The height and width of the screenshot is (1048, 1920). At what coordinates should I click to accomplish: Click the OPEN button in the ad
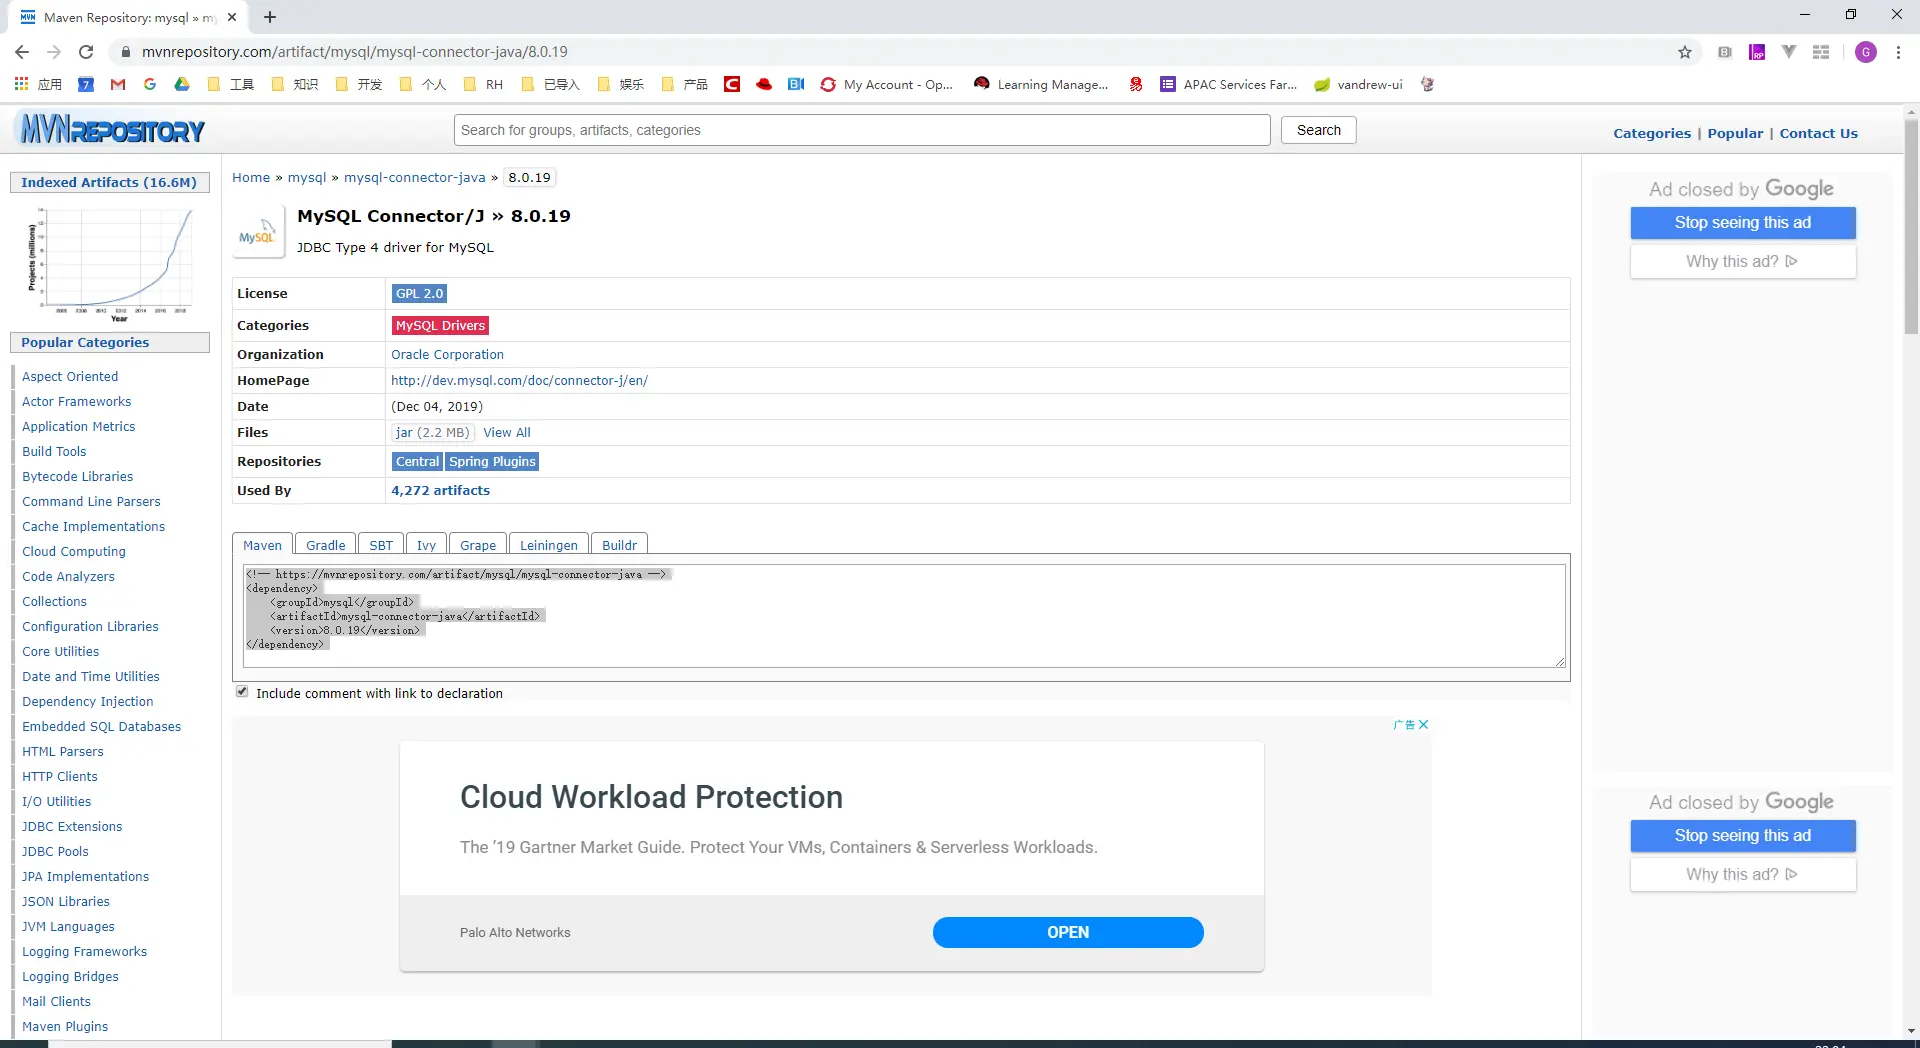pyautogui.click(x=1068, y=932)
